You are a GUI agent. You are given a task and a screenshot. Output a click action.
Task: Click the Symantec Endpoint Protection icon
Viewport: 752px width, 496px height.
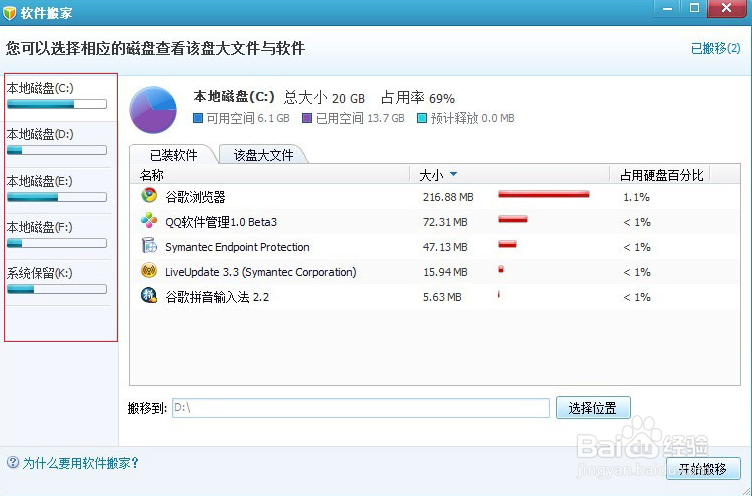[149, 245]
